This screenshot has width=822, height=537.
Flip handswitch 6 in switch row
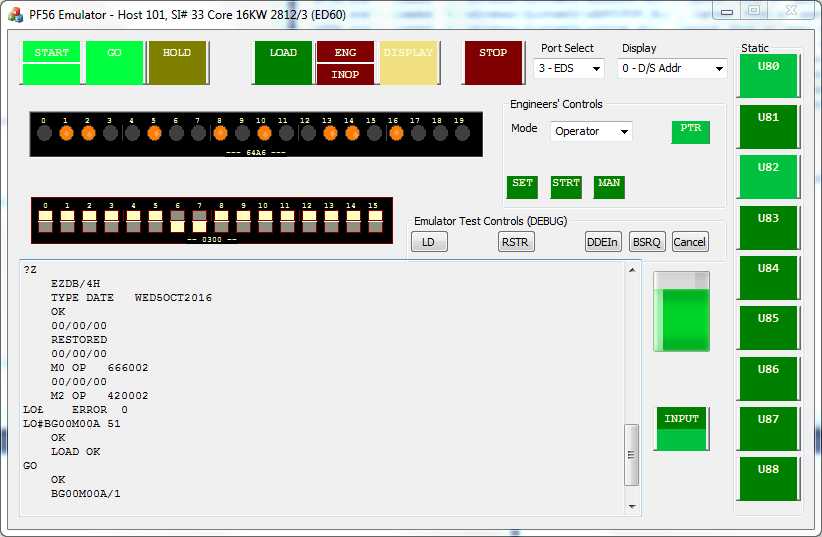(178, 221)
